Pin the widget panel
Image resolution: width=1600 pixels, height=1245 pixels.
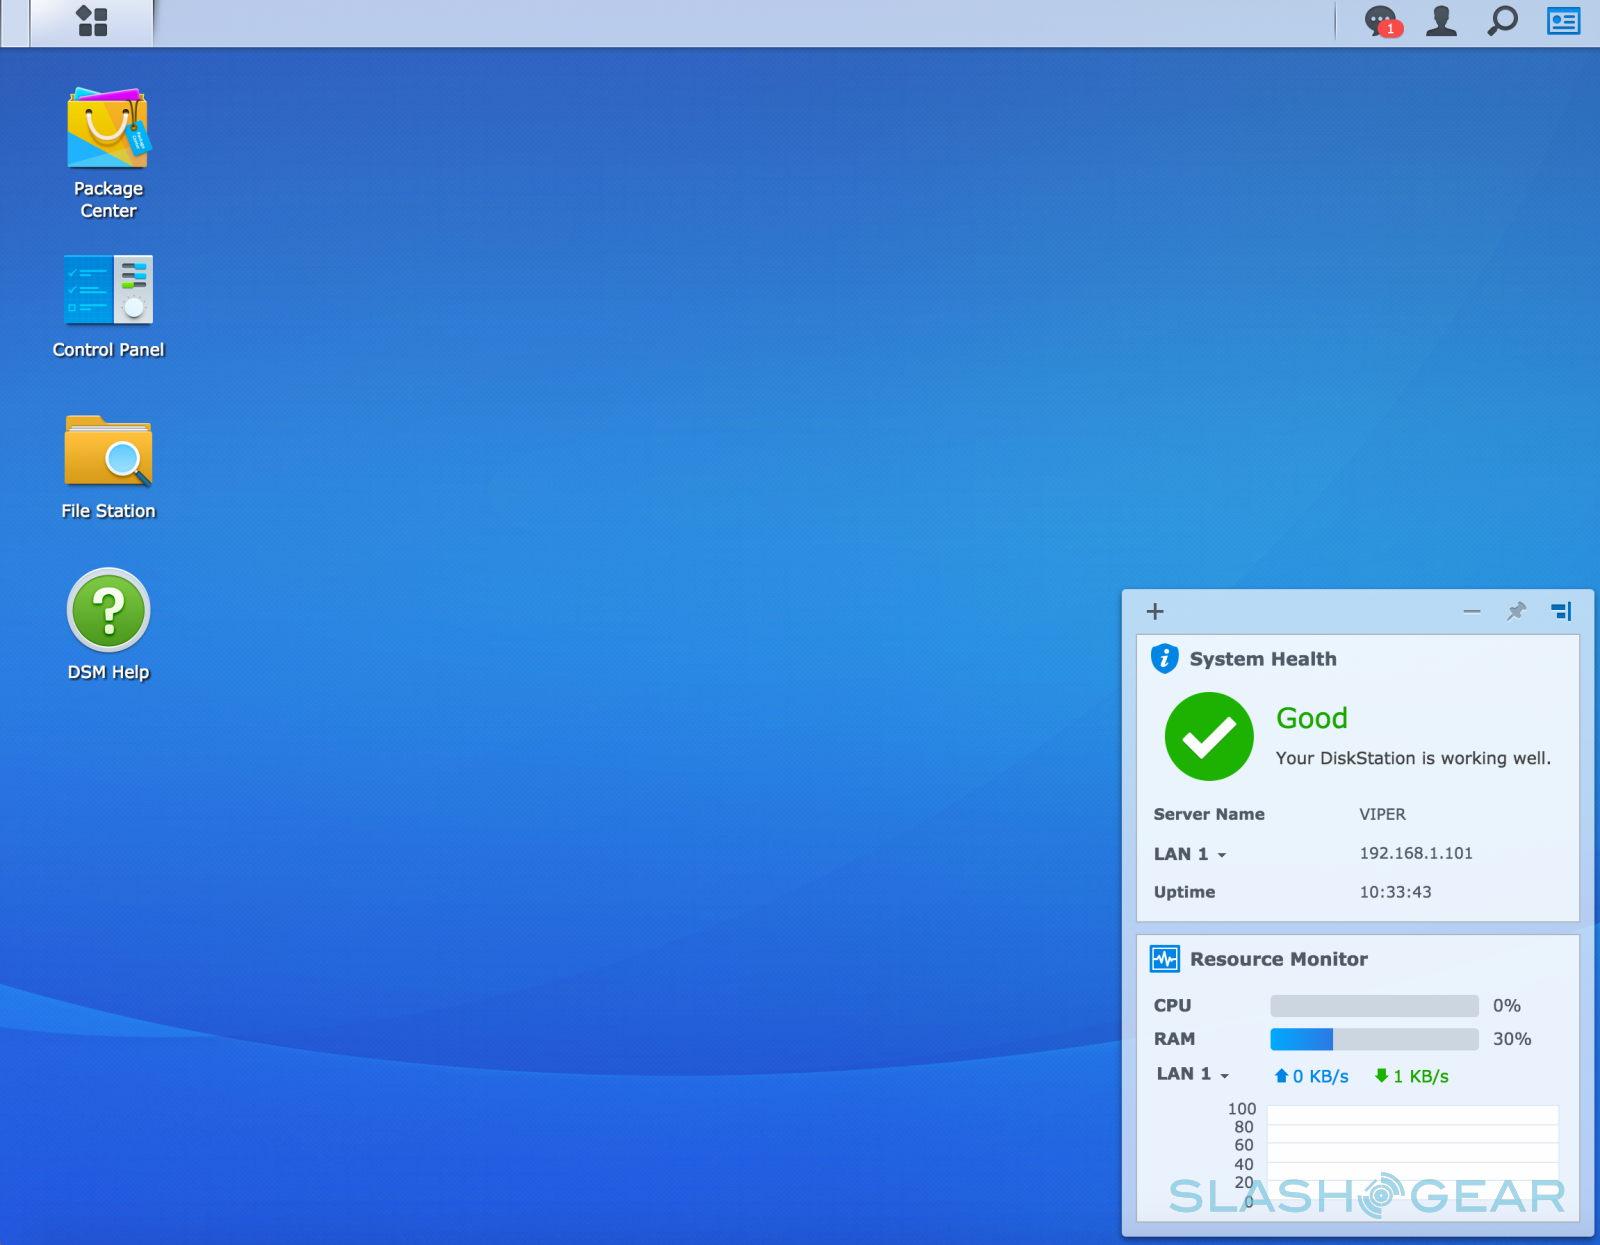[x=1516, y=611]
